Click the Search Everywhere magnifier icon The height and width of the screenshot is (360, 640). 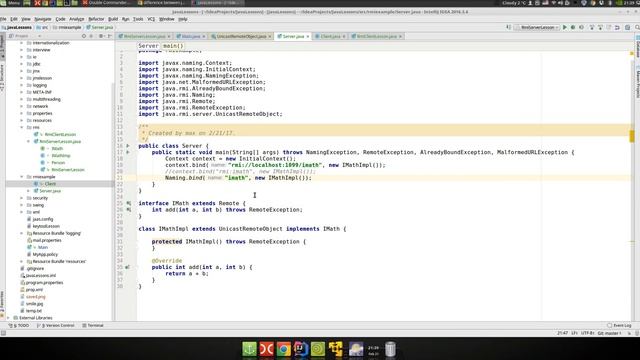(637, 27)
